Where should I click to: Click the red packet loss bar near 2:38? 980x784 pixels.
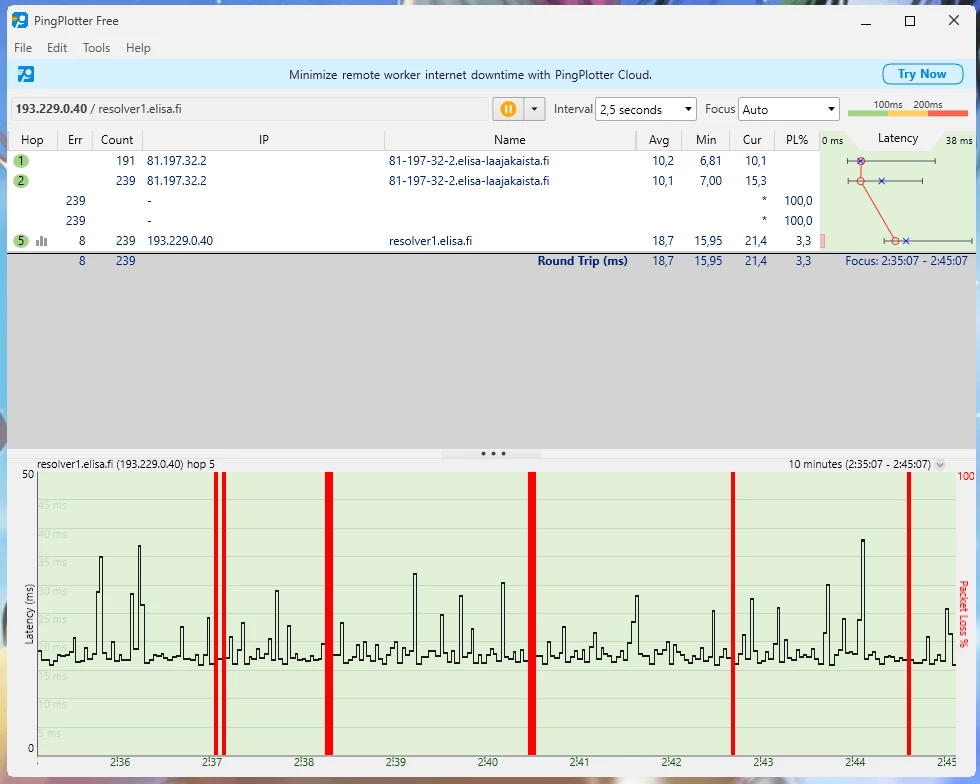click(329, 613)
